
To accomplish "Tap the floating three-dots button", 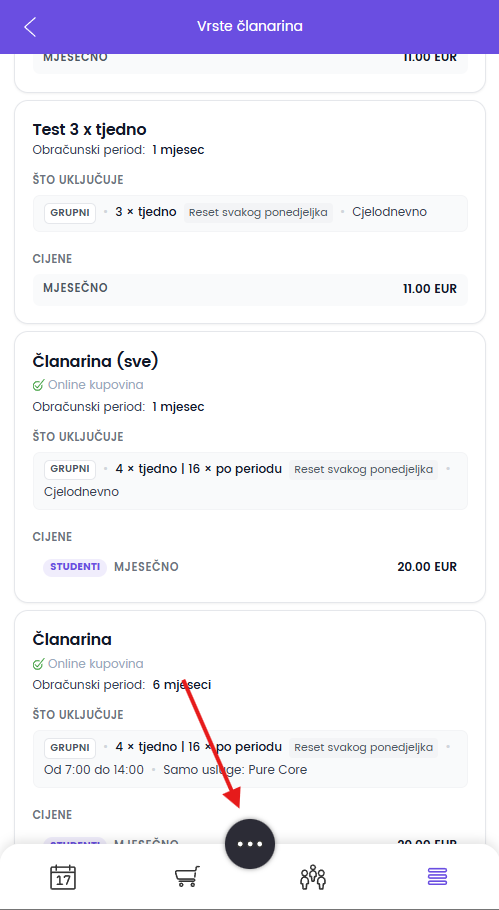I will (x=250, y=843).
